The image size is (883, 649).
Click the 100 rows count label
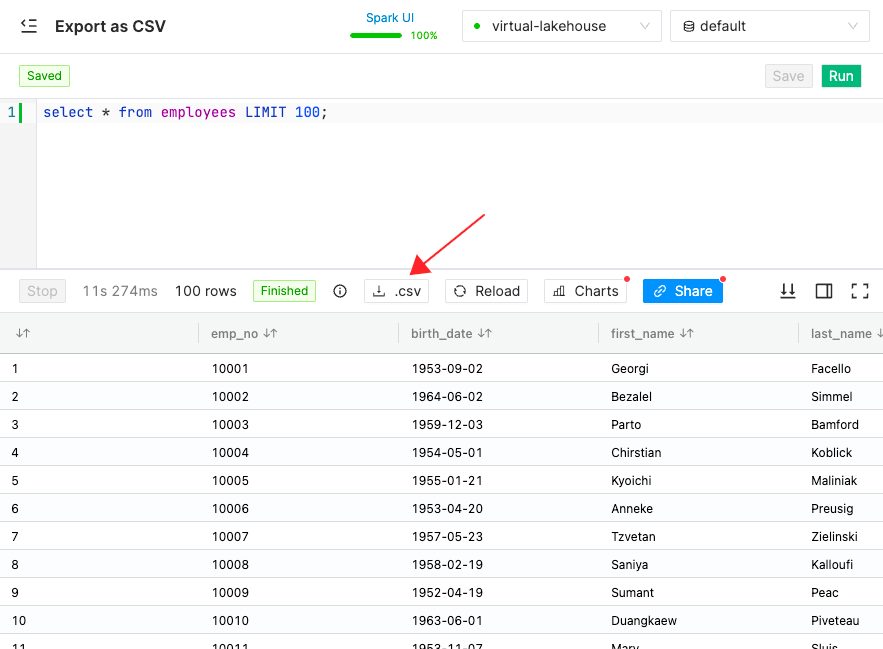pos(206,291)
